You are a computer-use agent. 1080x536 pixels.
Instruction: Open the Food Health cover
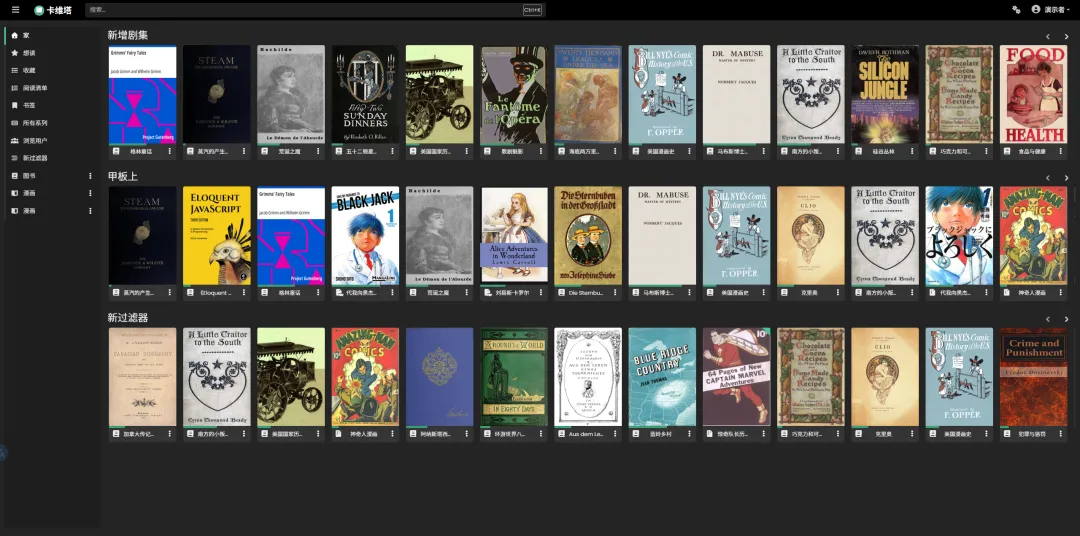tap(1034, 94)
